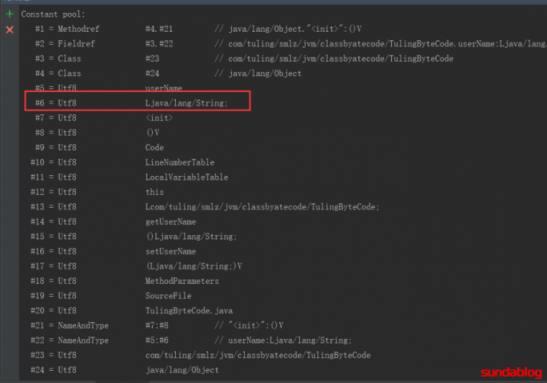
Task: Click 'SourceFile' at #19
Action: 168,296
